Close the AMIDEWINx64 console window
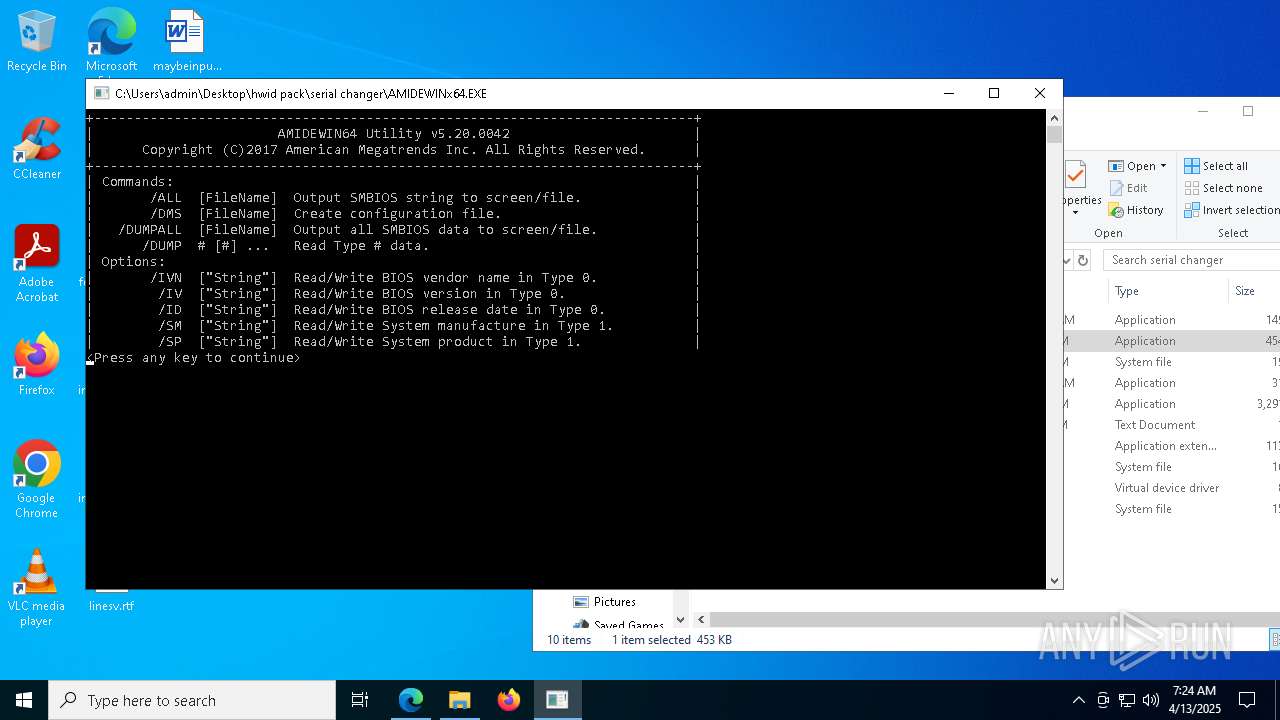1280x720 pixels. pos(1040,93)
